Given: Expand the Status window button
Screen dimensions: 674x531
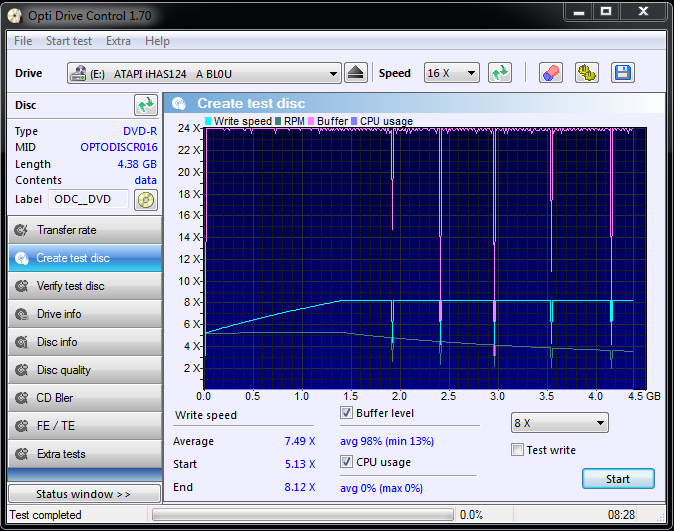Looking at the screenshot, I should pyautogui.click(x=85, y=494).
